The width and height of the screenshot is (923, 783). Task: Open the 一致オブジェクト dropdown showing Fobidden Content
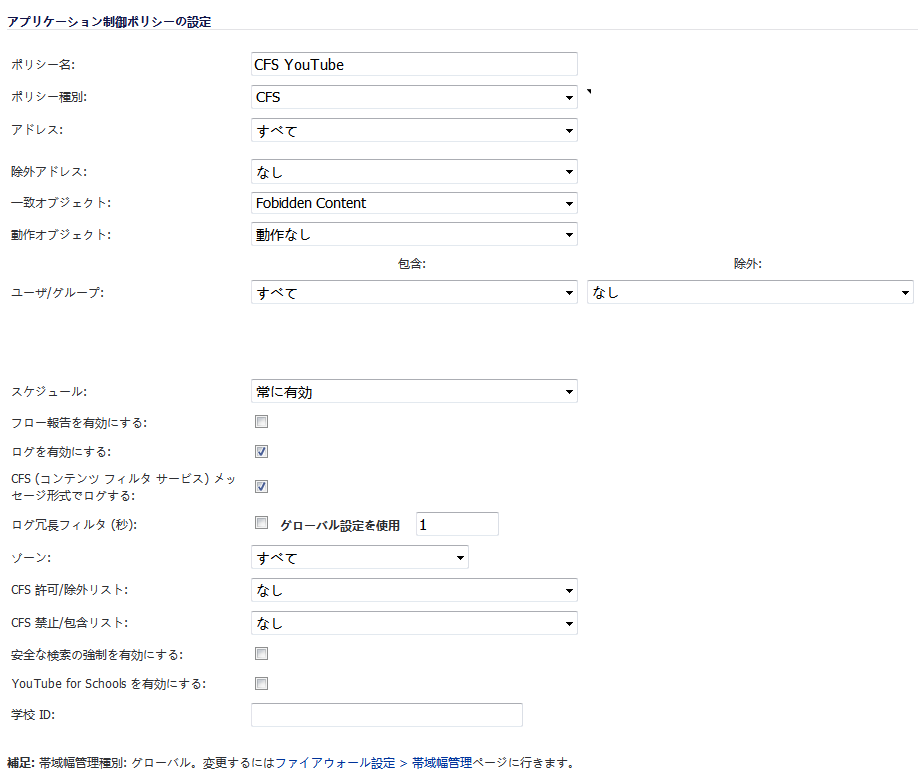click(x=414, y=203)
